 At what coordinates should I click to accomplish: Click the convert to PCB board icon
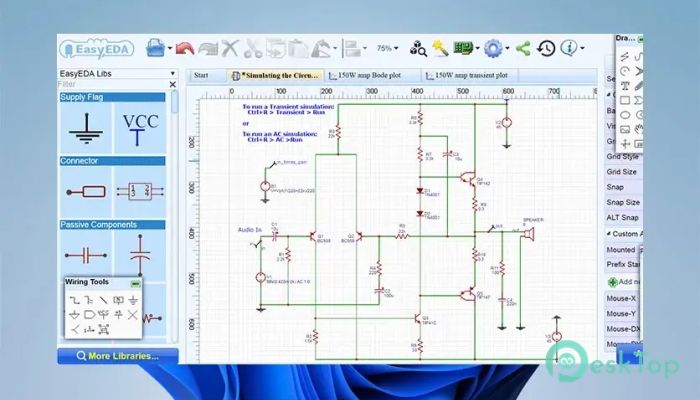(463, 47)
